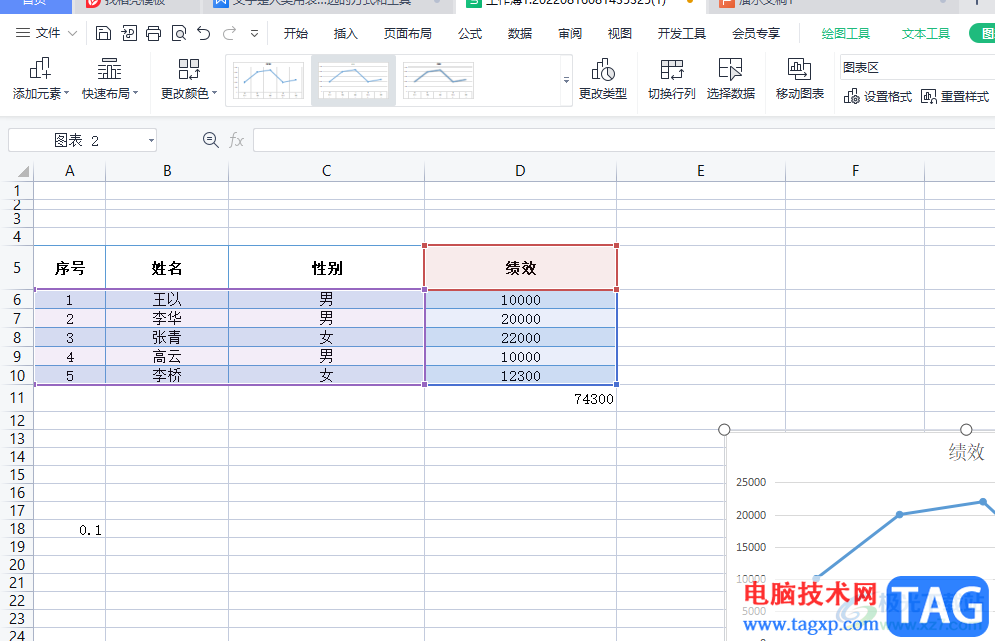Click the formula bar input field
Viewport: 995px width, 641px height.
[x=624, y=140]
